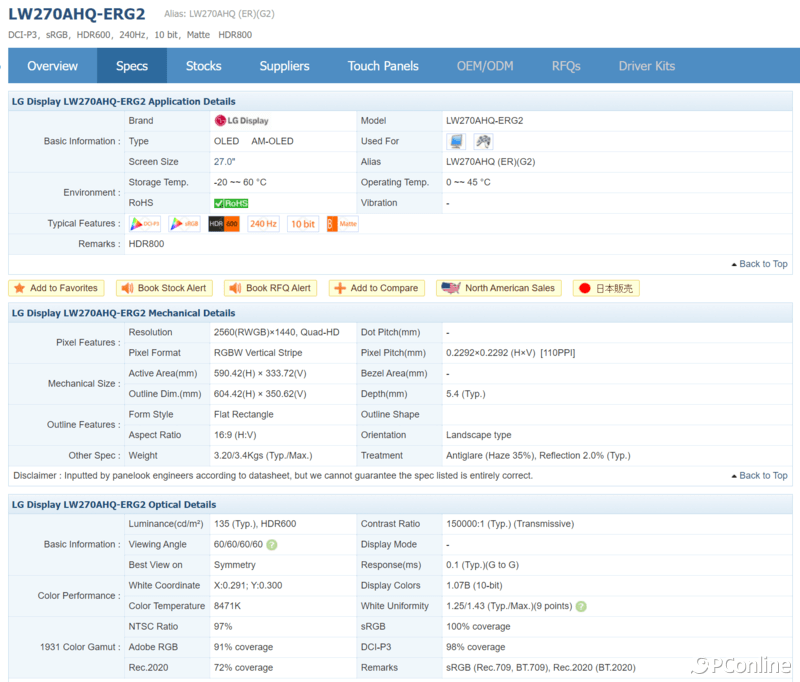This screenshot has width=800, height=682.
Task: Click the aspect ratio value 16:9 (H:V)
Action: (235, 435)
